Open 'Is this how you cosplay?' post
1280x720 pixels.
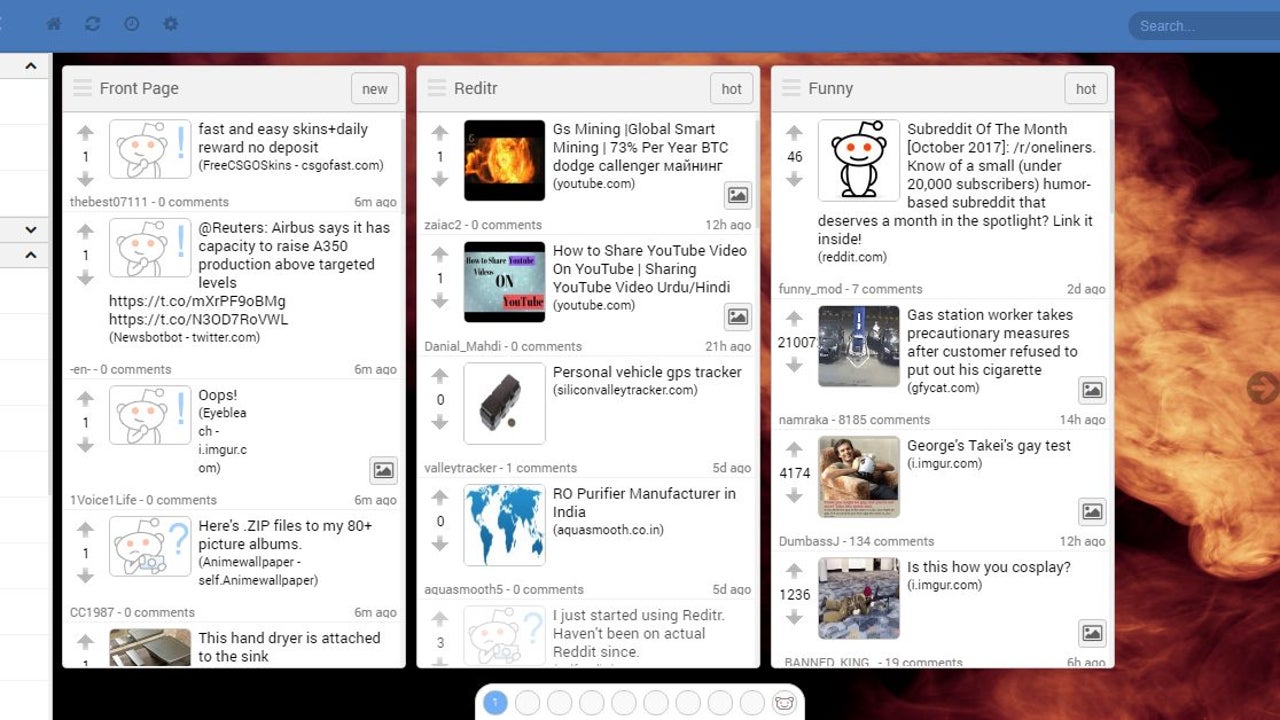click(988, 567)
